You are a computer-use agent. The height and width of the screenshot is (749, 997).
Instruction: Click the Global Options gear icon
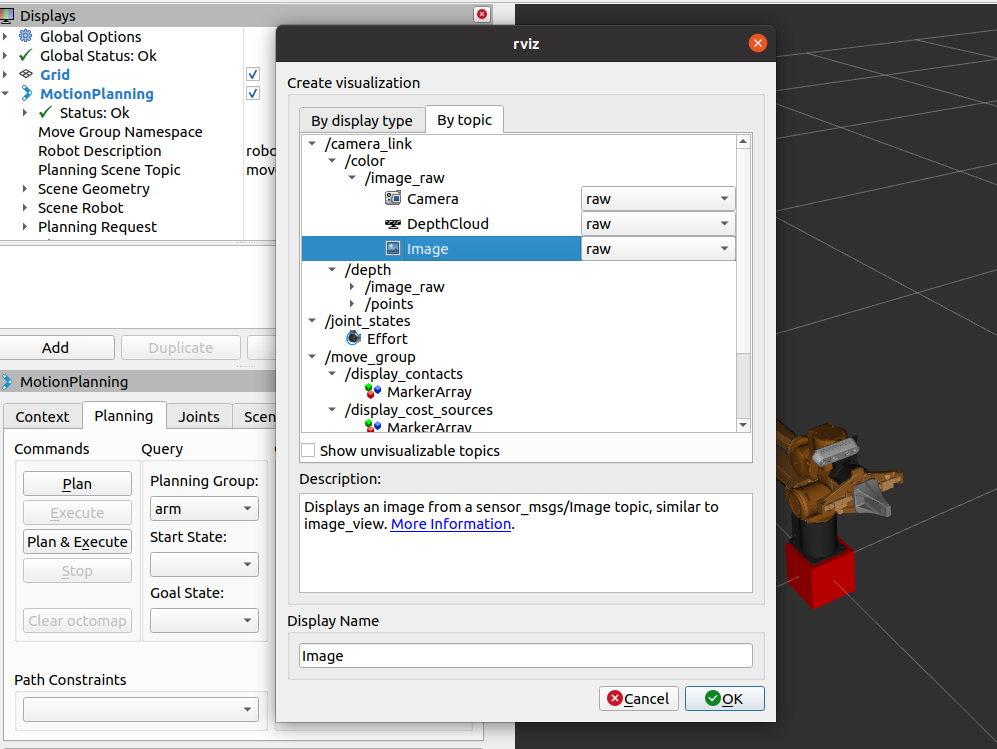[25, 36]
